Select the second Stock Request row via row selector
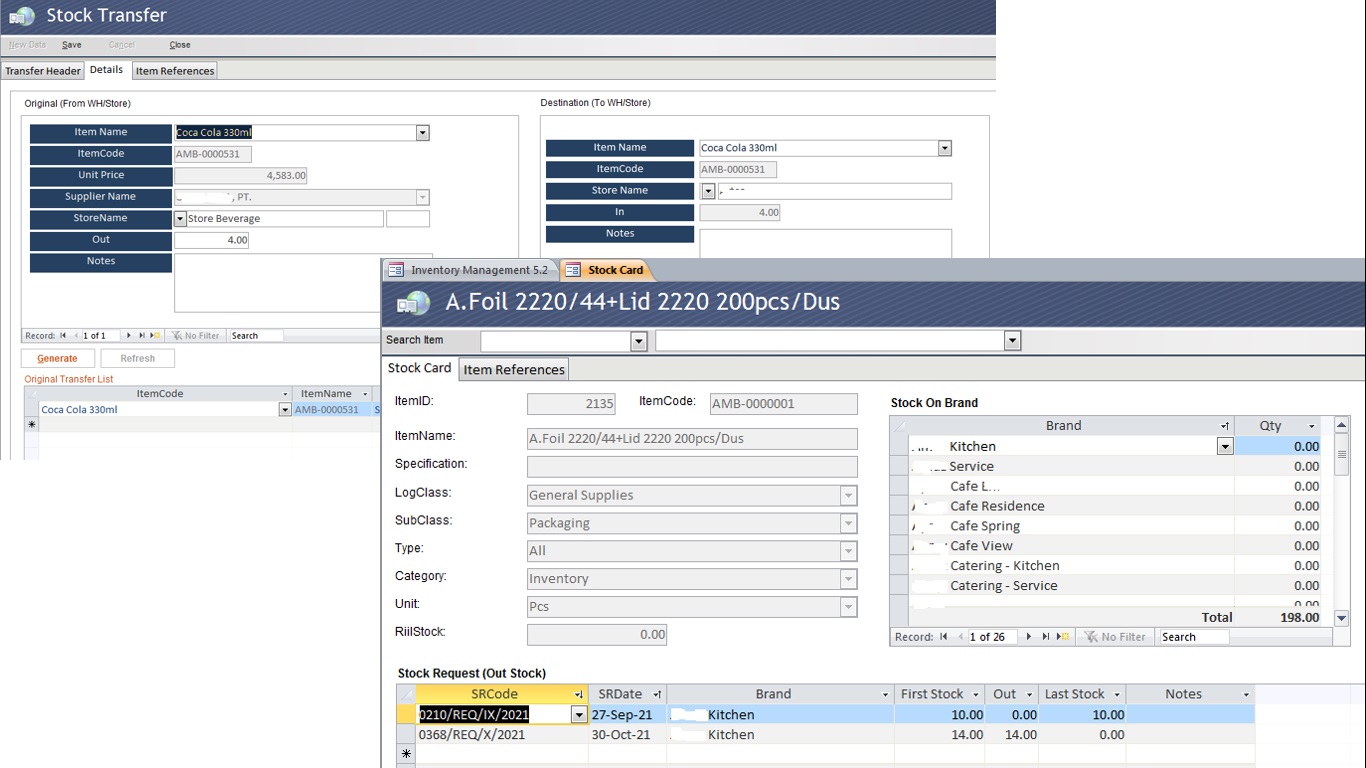Viewport: 1366px width, 768px height. tap(406, 735)
